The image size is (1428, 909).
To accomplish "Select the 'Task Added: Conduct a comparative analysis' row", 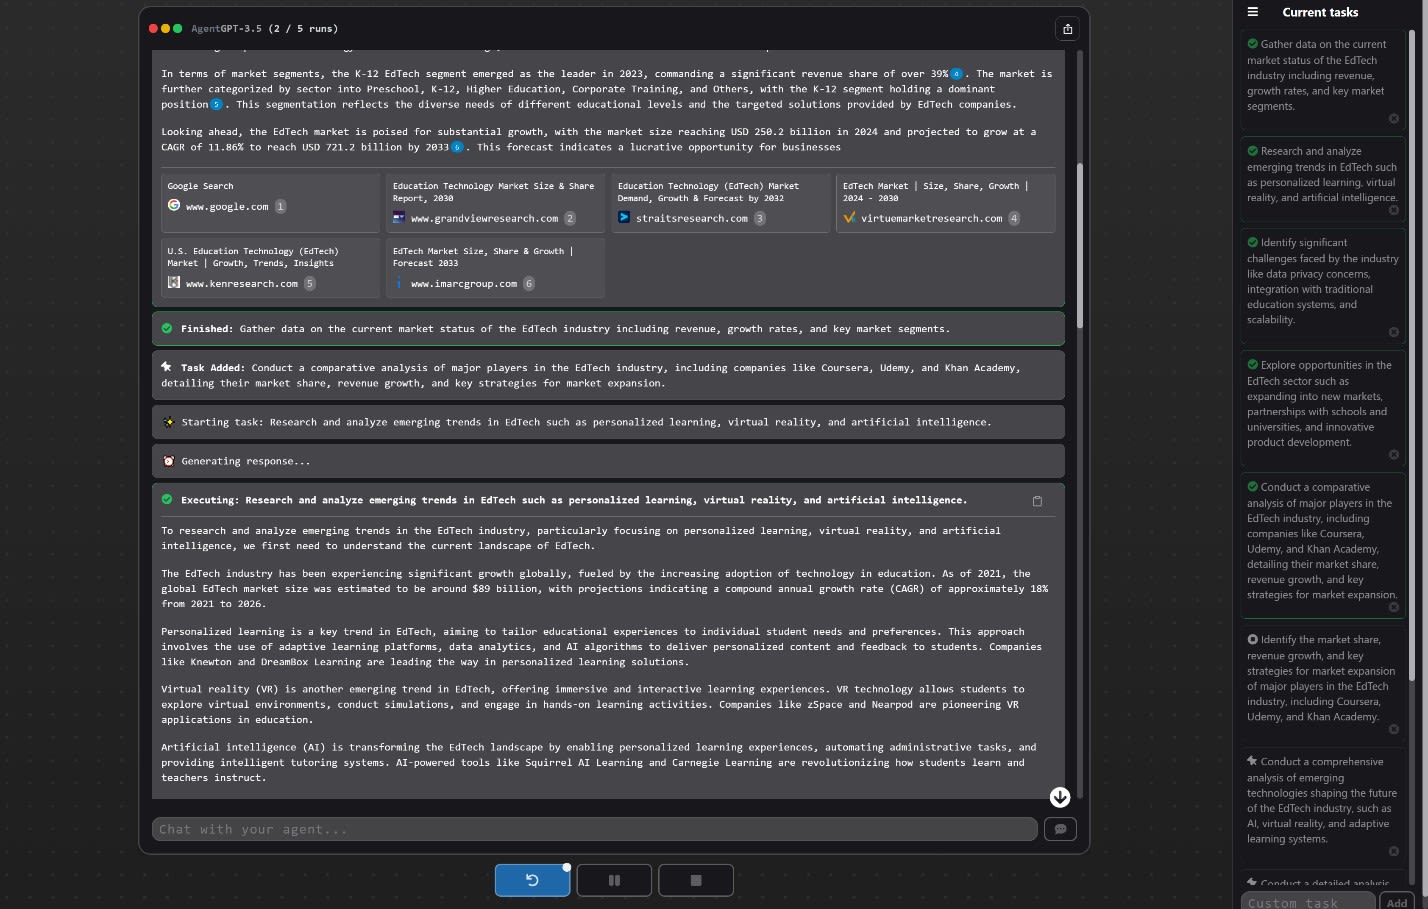I will [608, 375].
